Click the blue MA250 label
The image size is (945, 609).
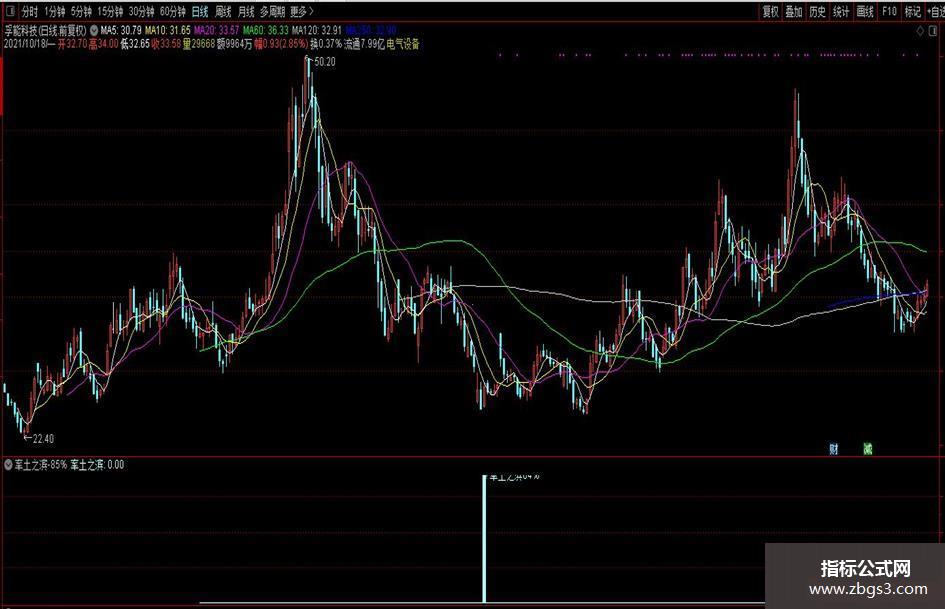(371, 30)
